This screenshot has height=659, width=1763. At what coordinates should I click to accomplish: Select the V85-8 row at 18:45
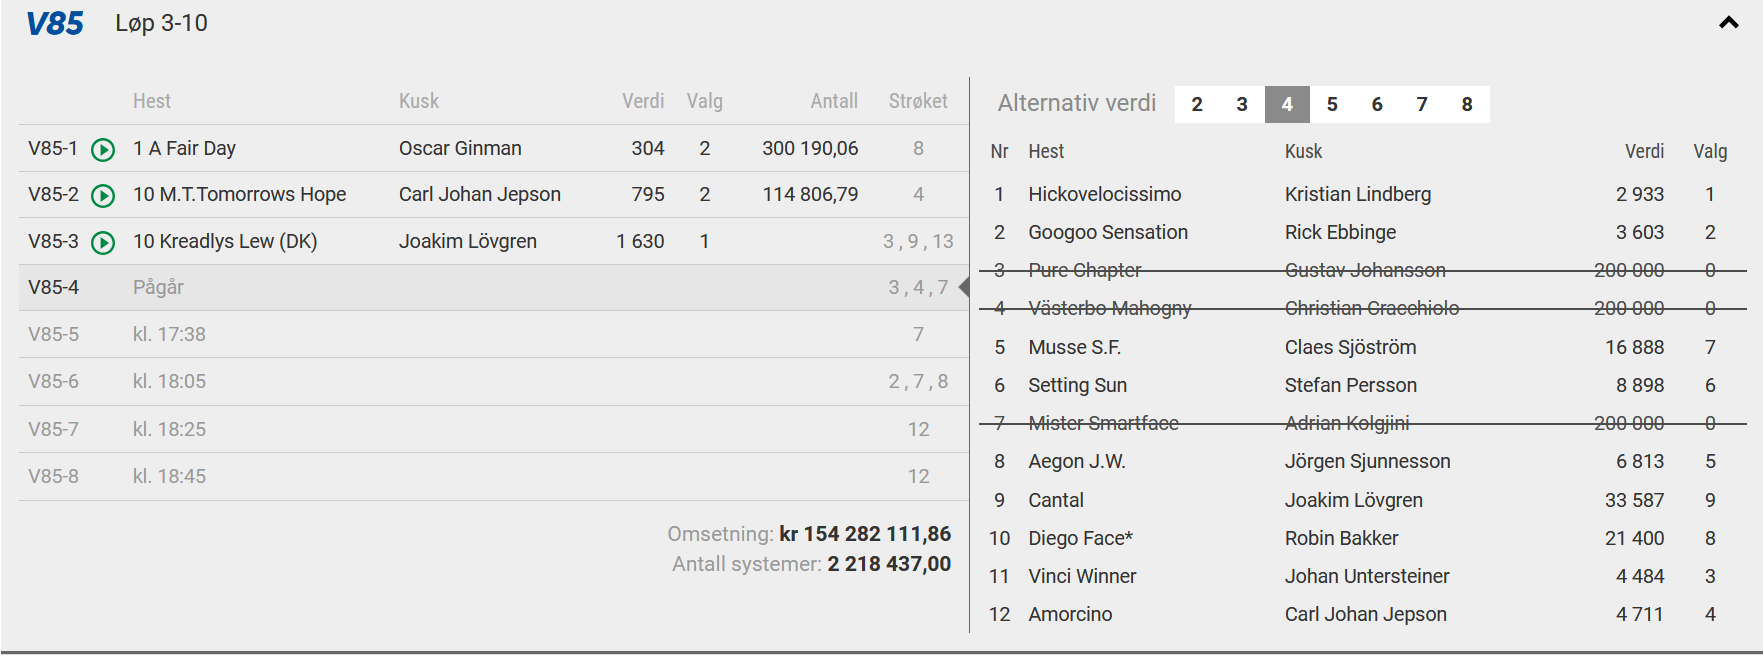[x=490, y=476]
